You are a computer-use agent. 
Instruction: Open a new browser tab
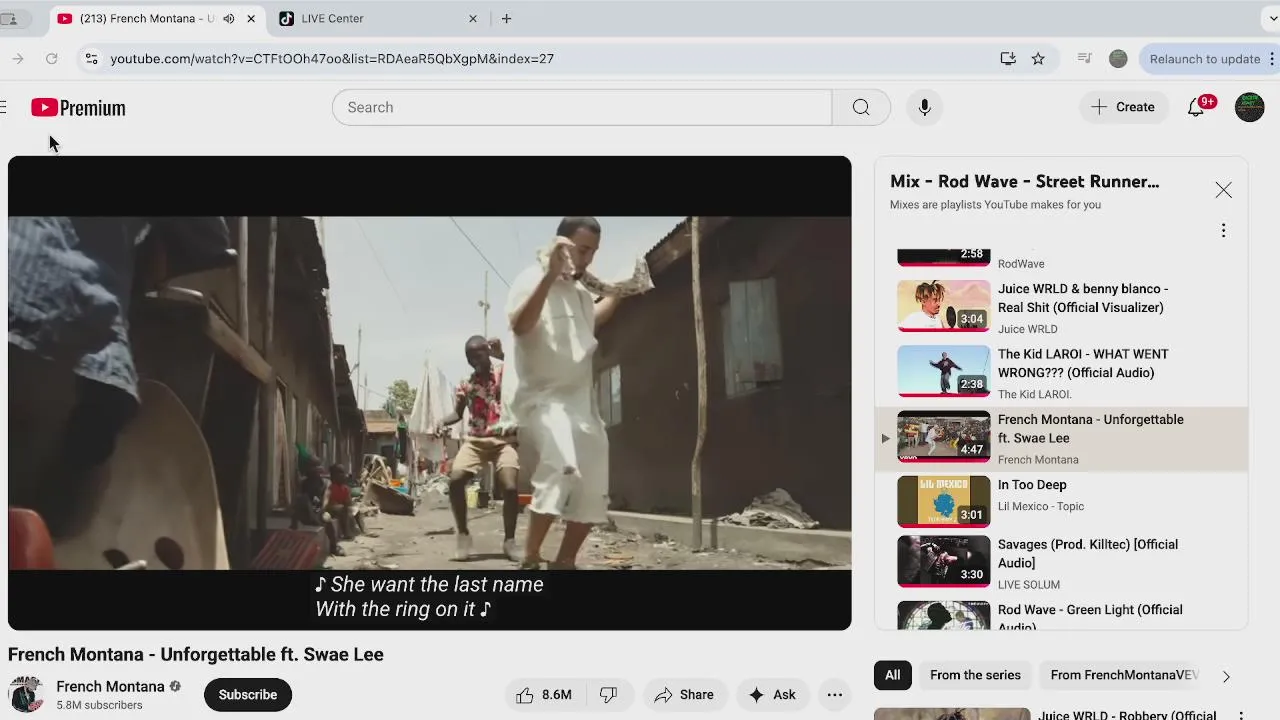click(506, 19)
